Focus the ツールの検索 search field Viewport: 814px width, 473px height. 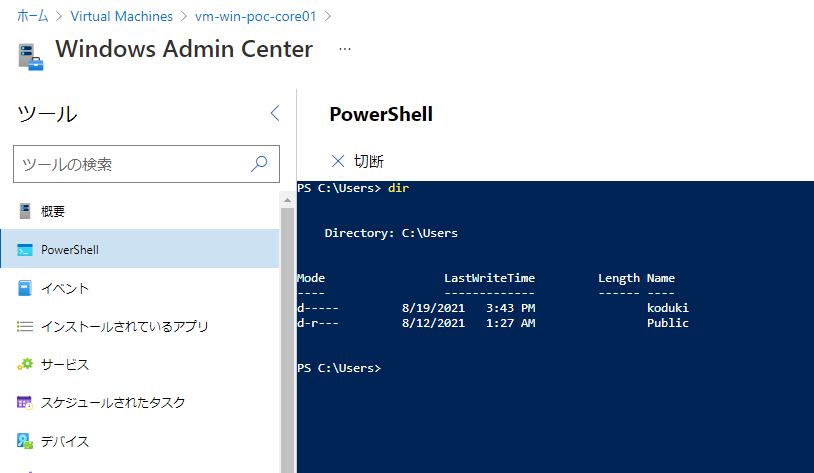[146, 164]
